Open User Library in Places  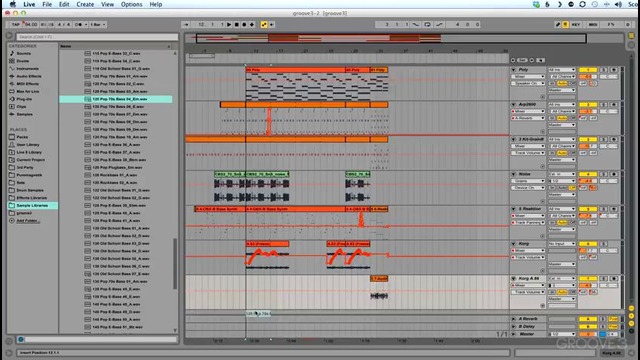pyautogui.click(x=28, y=144)
